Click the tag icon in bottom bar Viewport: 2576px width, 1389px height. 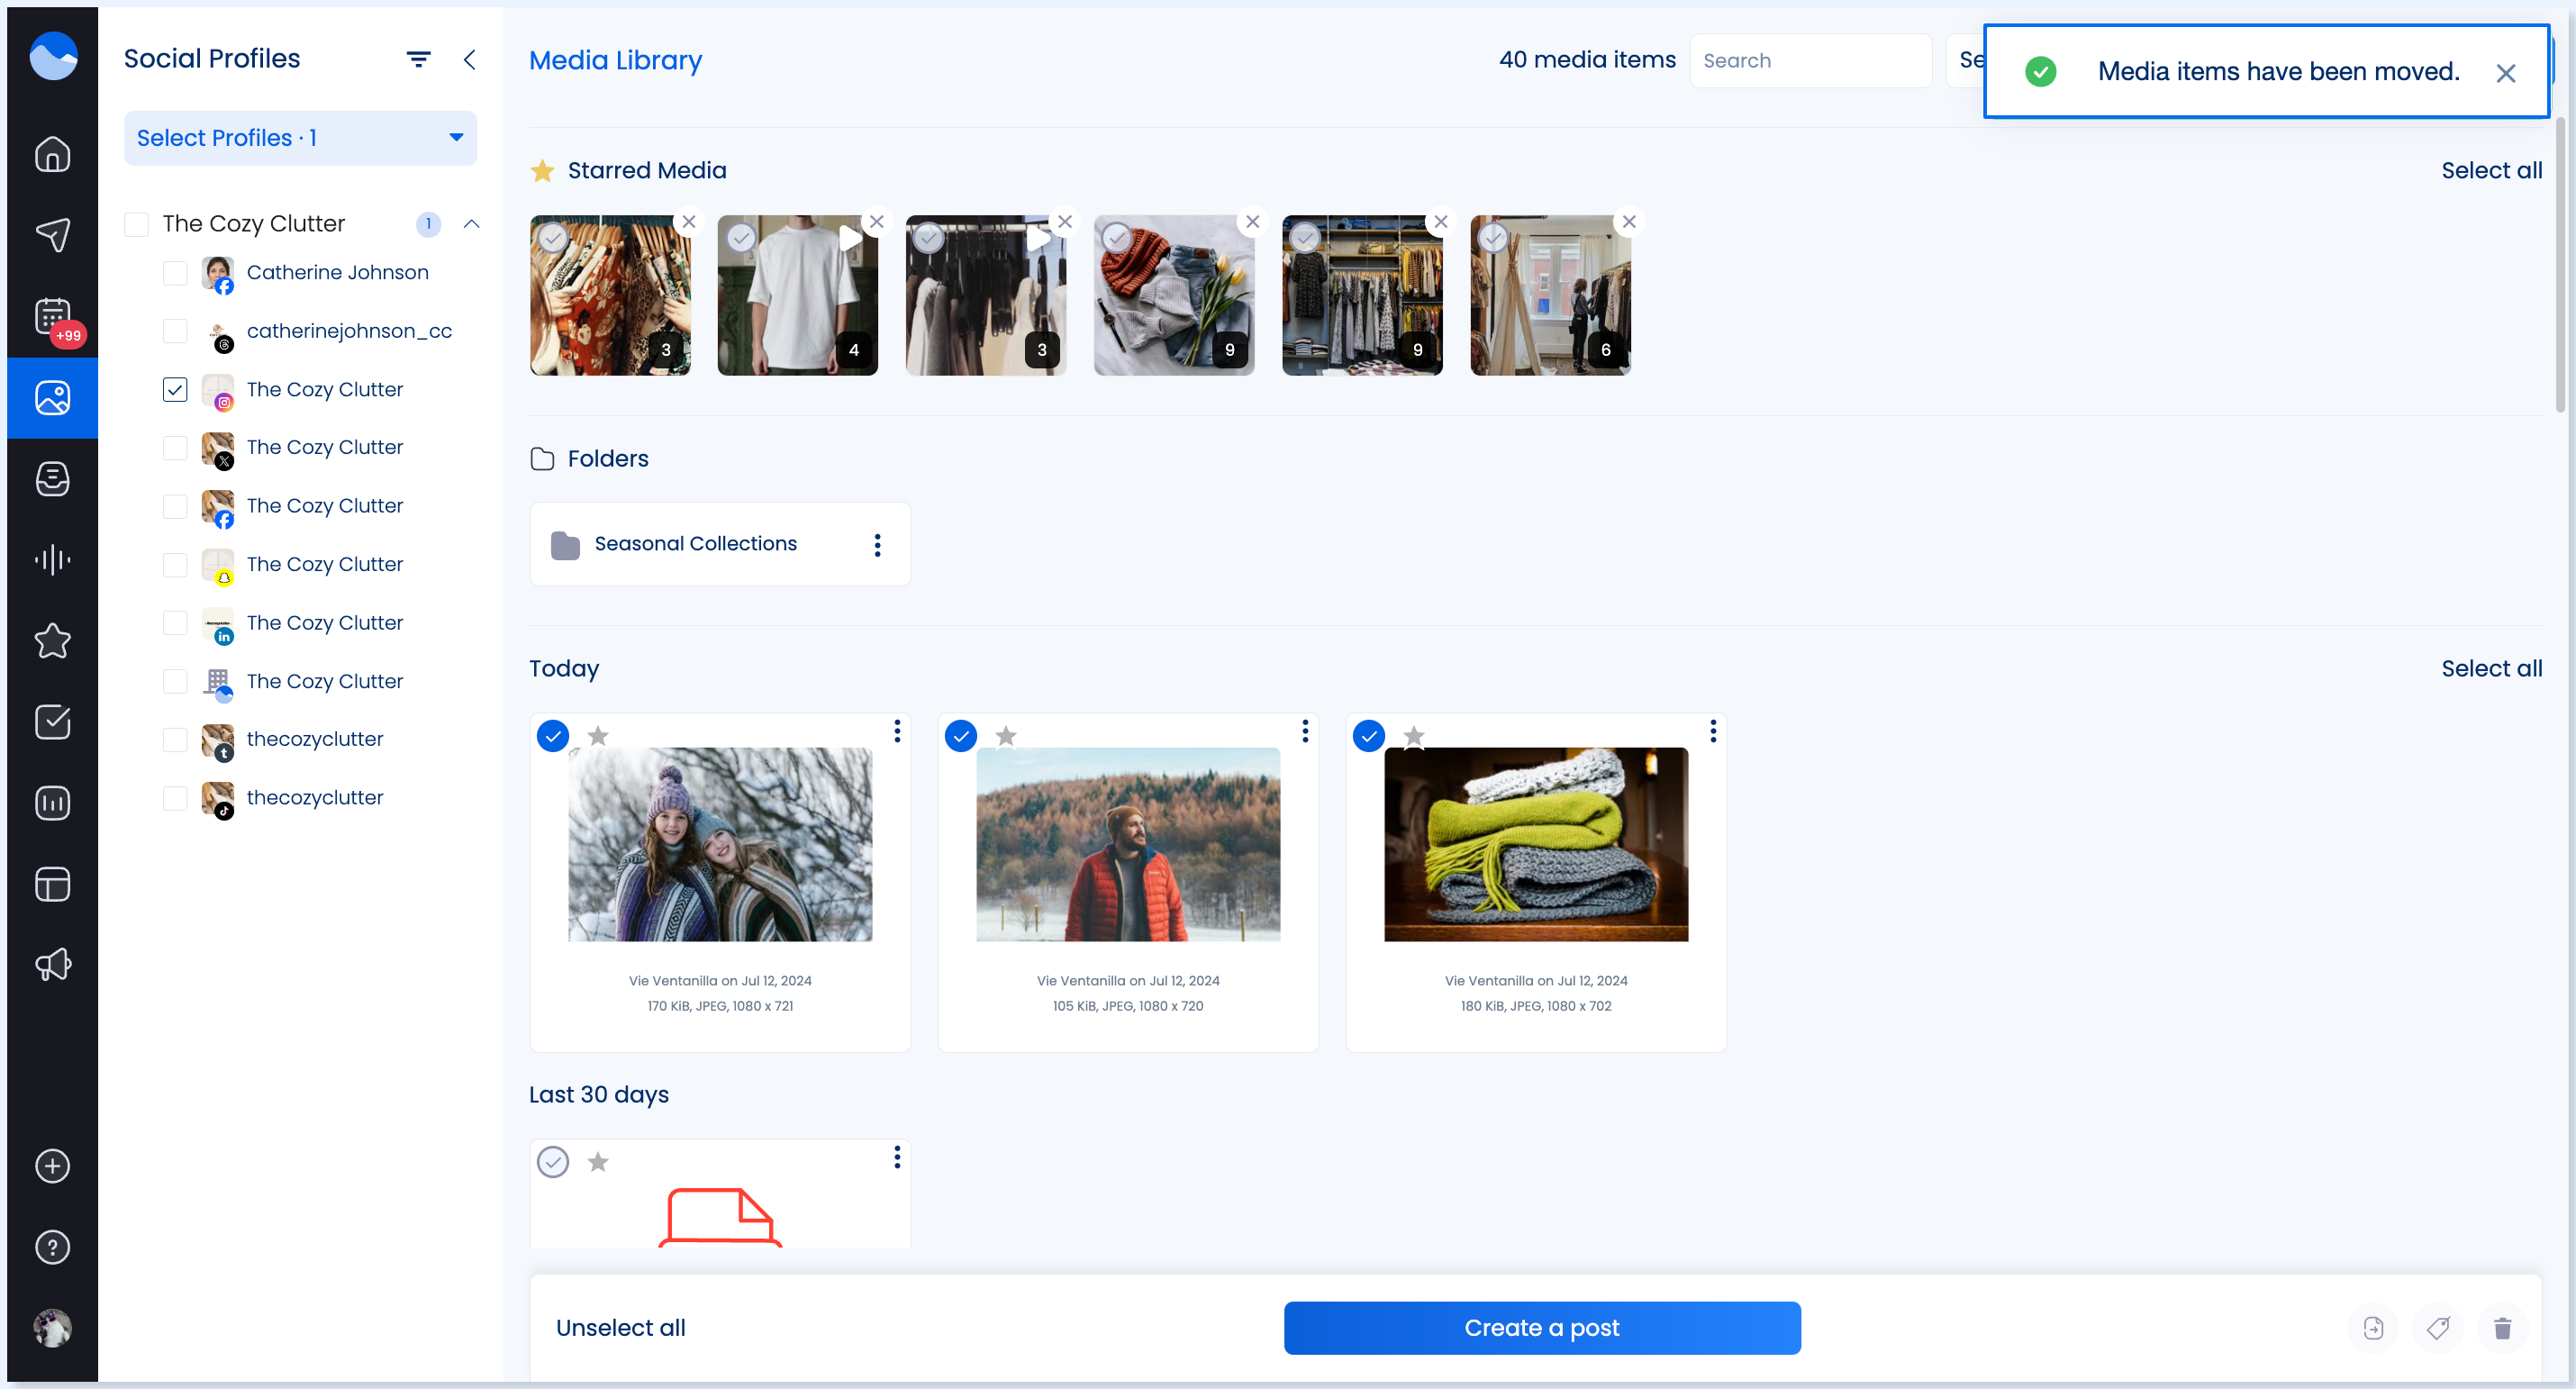[2438, 1328]
